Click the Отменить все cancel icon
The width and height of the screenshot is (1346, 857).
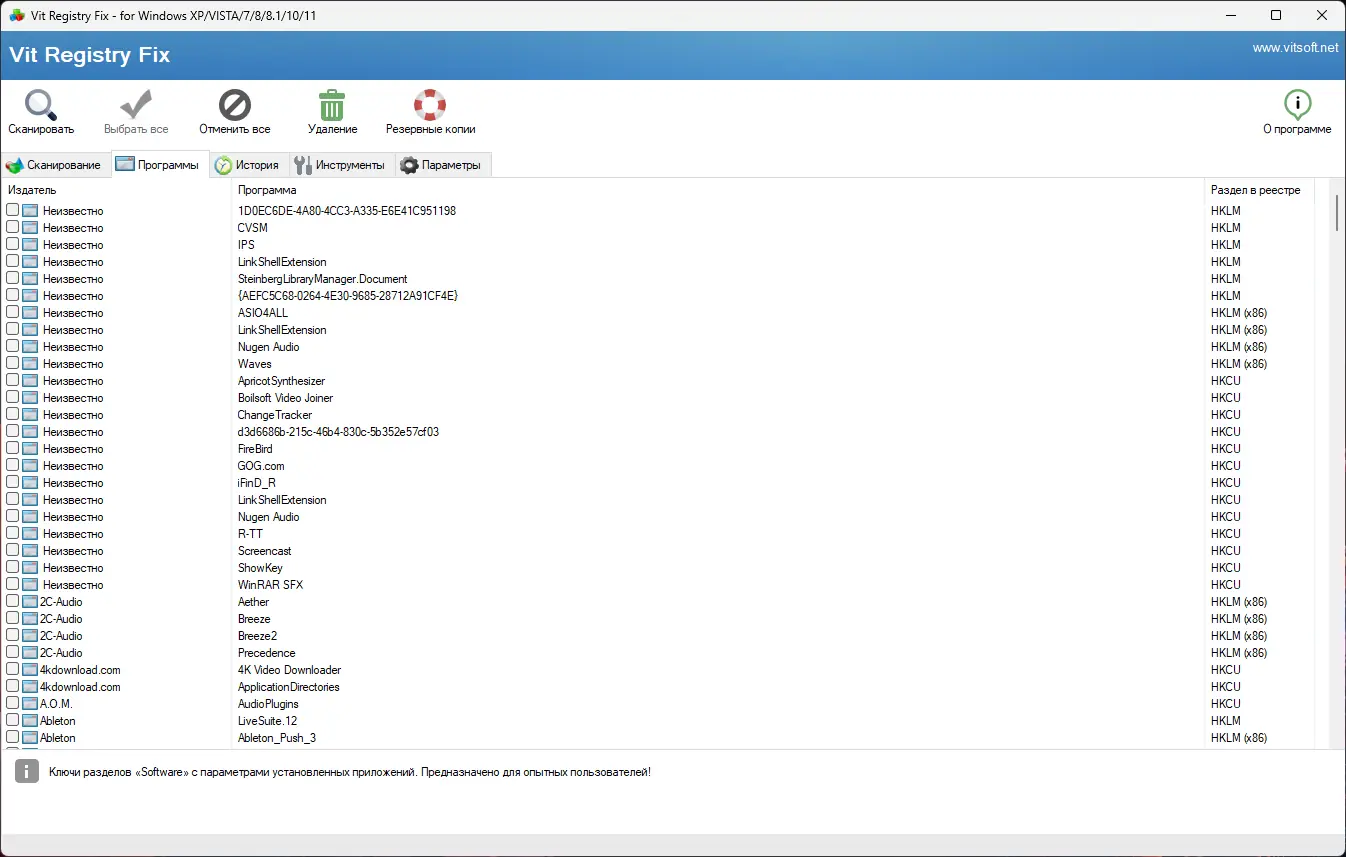point(235,105)
